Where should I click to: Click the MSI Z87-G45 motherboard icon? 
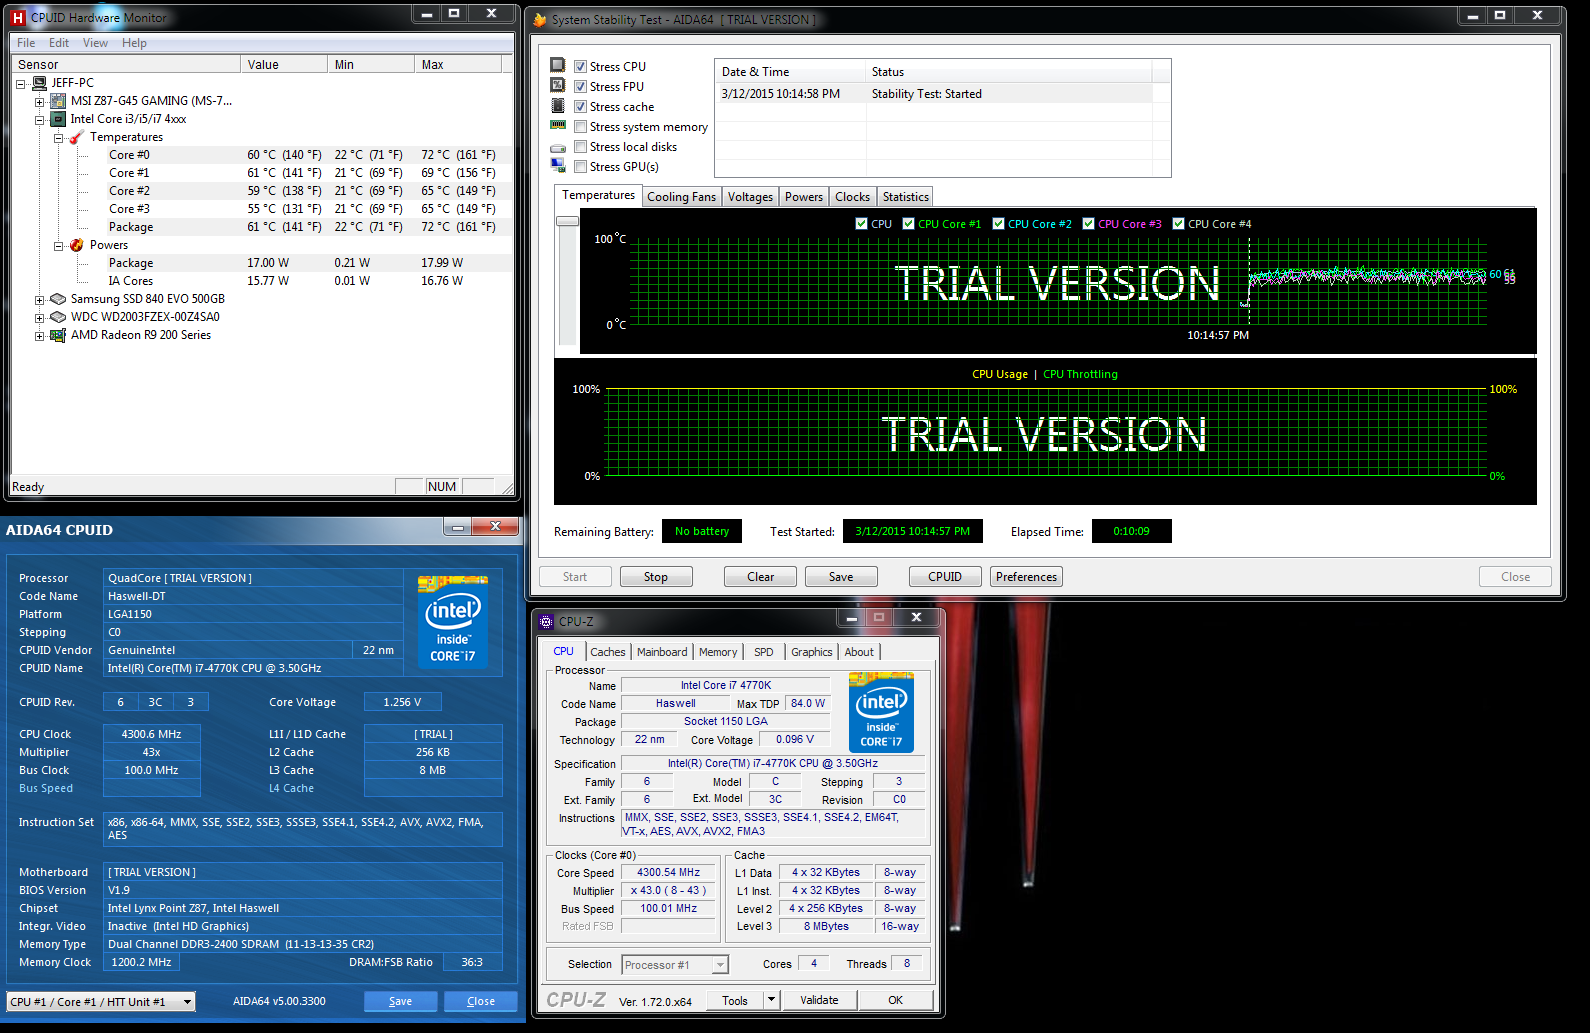click(58, 101)
